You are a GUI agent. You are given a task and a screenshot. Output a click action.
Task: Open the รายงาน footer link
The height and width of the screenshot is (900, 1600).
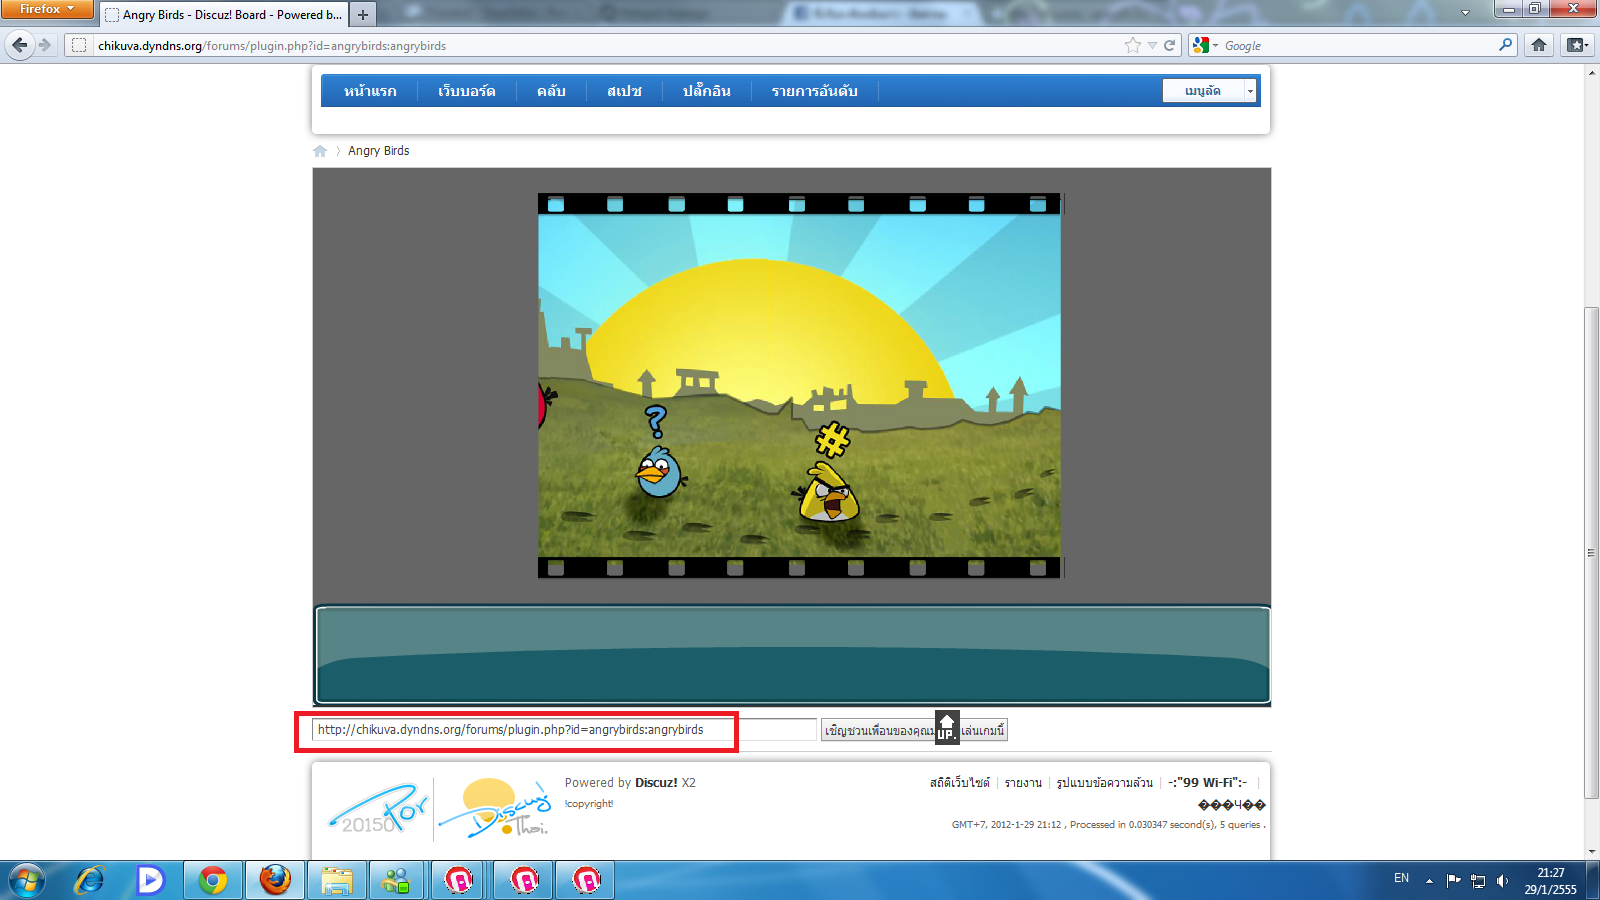click(1023, 783)
